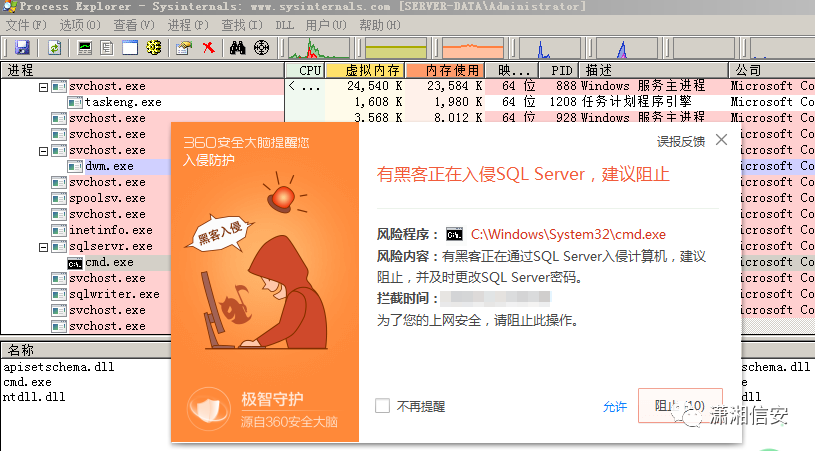815x451 pixels.
Task: Click the dwm.exe process icon
Action: 75,166
